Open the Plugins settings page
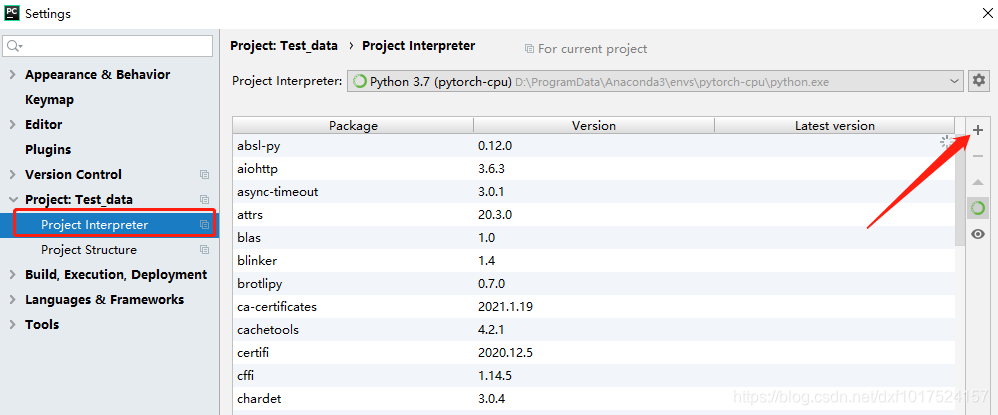 coord(48,150)
